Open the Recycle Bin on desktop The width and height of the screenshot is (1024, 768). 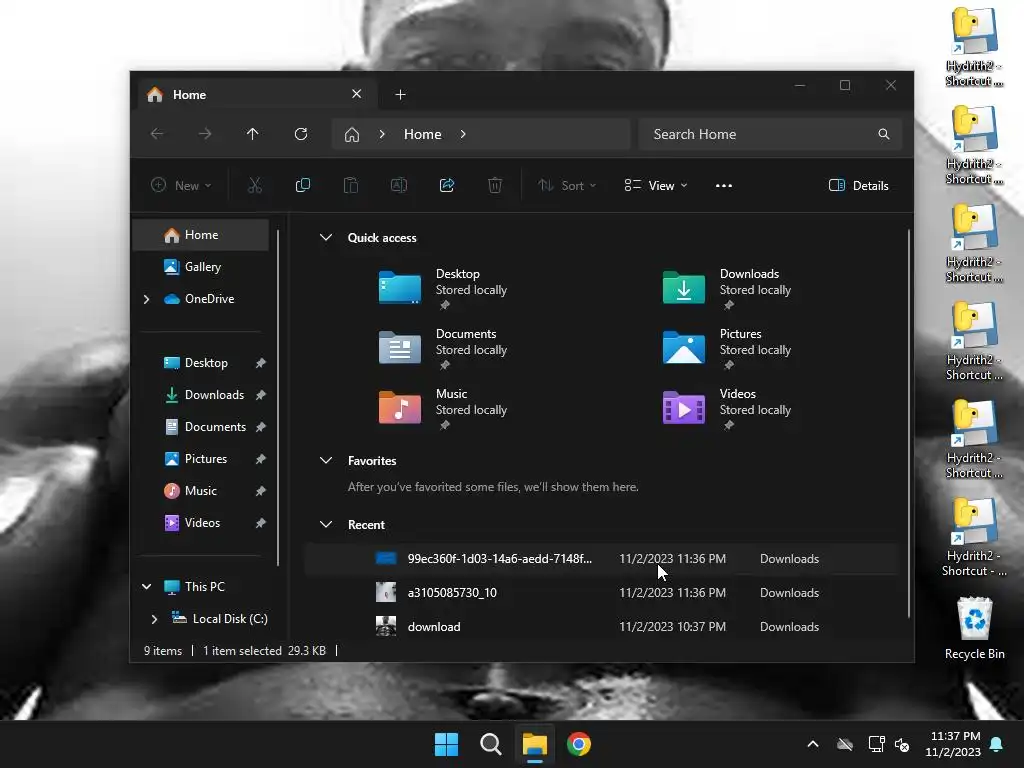(974, 628)
